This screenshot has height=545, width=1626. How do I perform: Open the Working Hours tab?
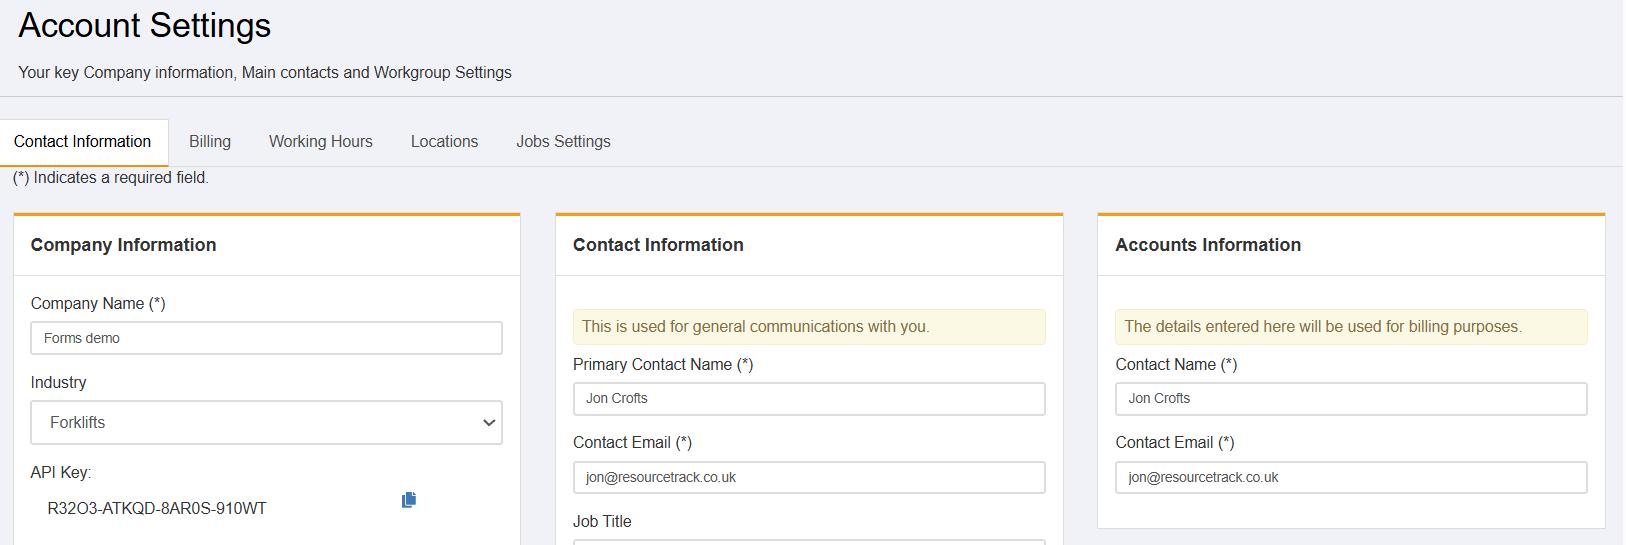321,141
